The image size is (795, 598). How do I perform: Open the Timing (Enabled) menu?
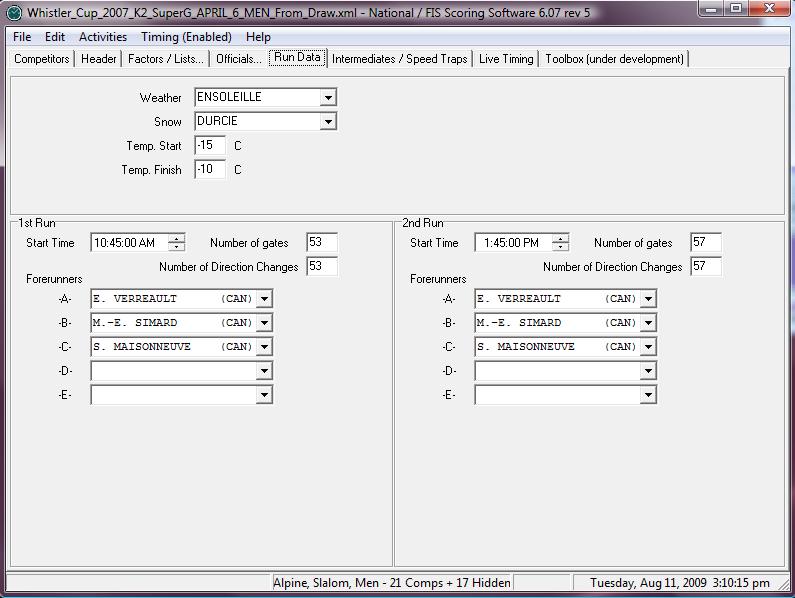186,37
